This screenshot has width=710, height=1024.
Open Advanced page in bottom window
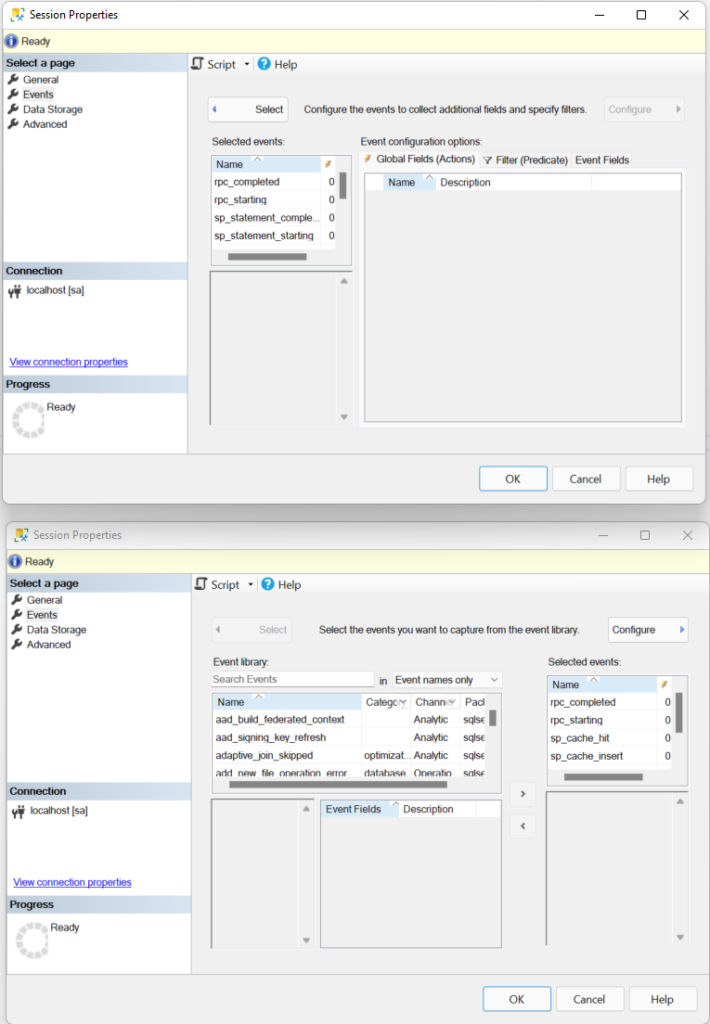pos(48,645)
